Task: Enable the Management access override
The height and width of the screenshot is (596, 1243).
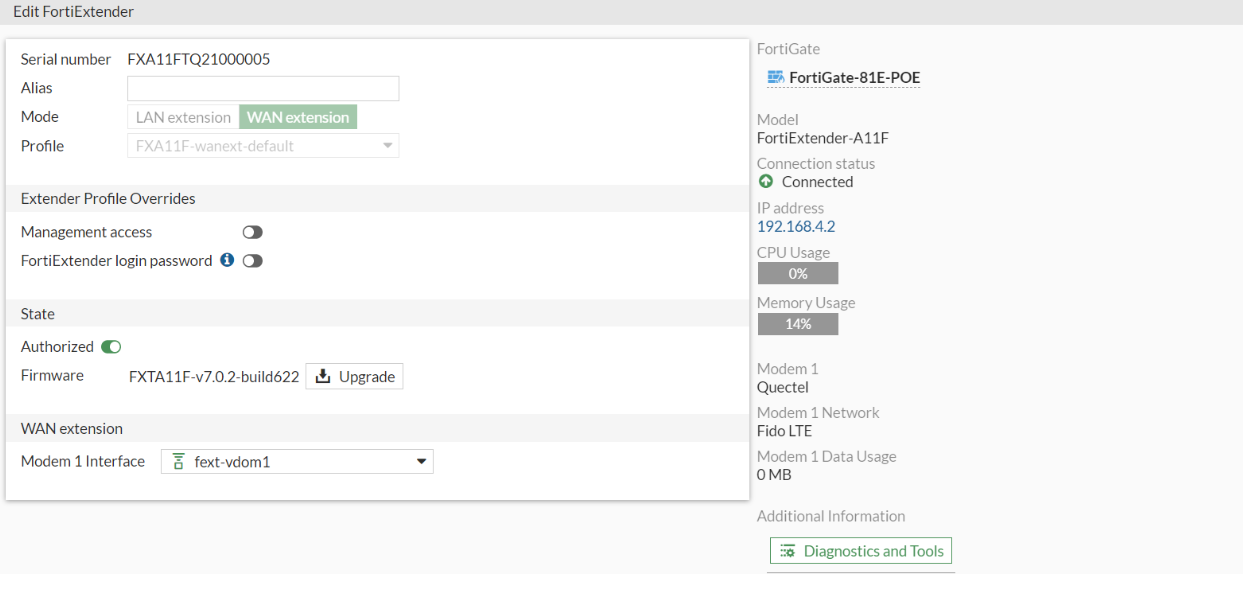Action: [252, 231]
